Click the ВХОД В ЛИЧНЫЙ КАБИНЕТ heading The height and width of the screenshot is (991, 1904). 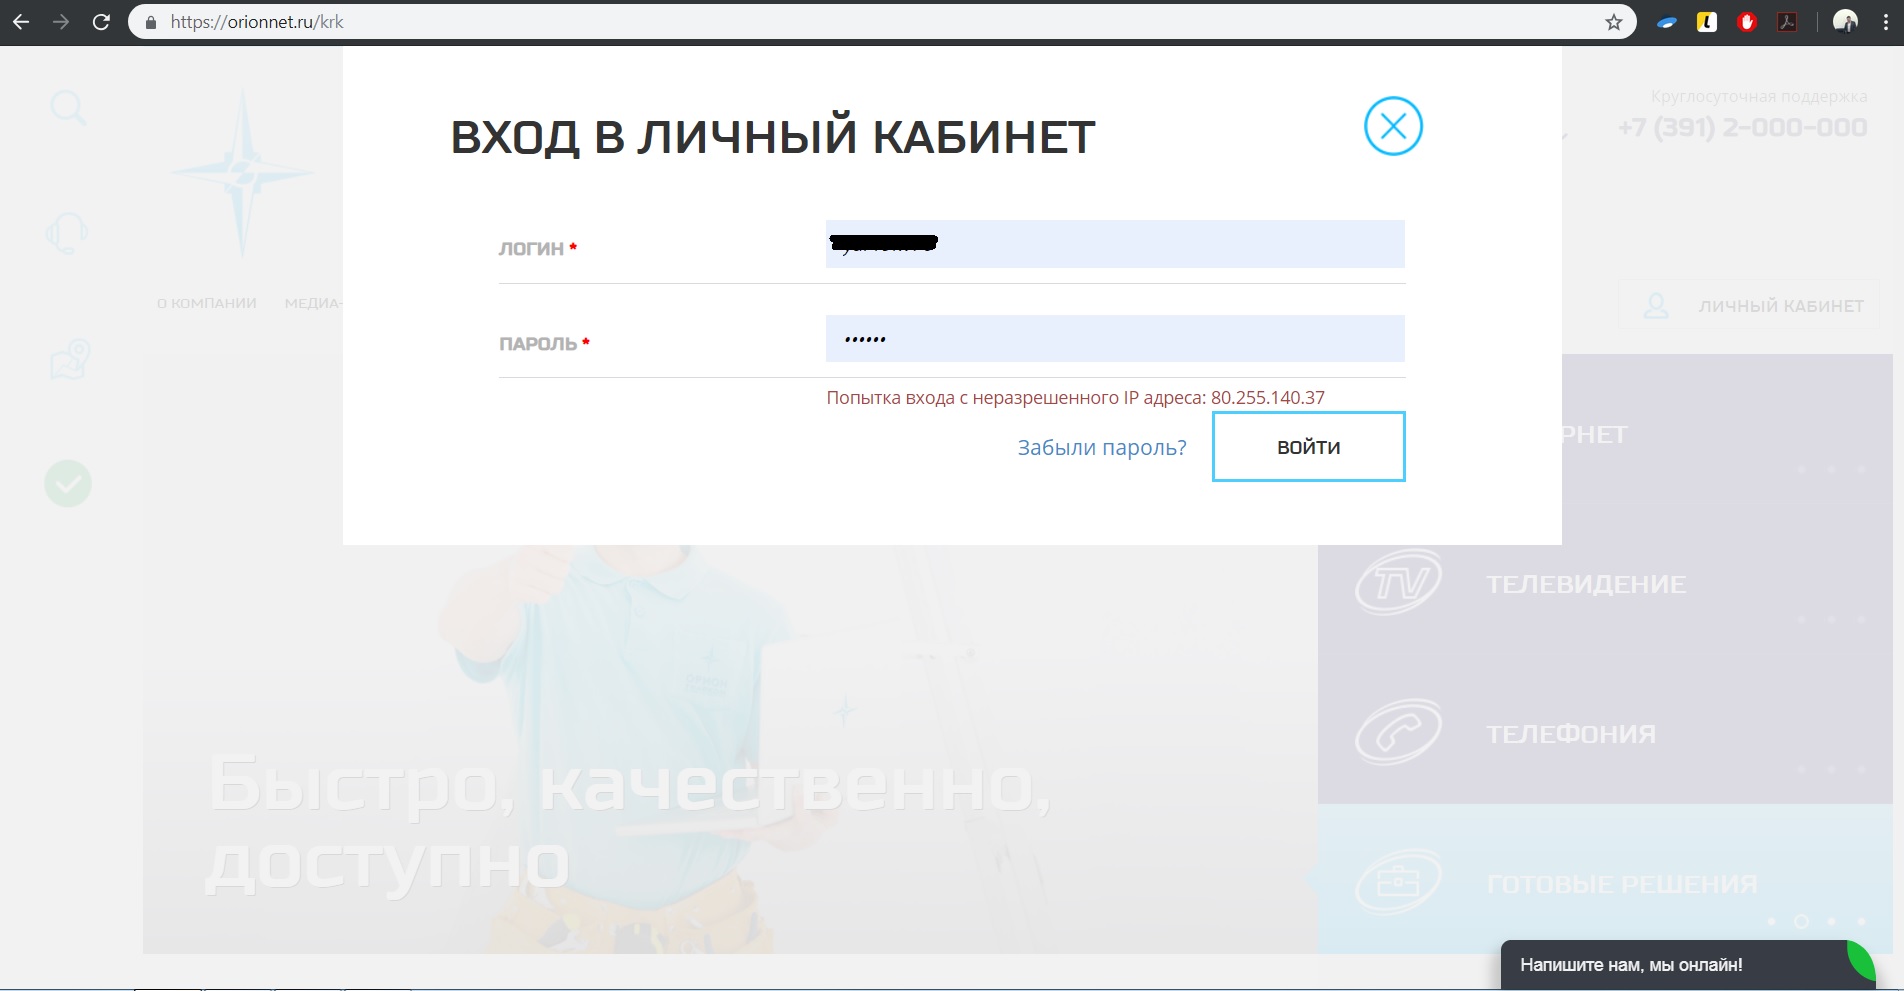(773, 138)
